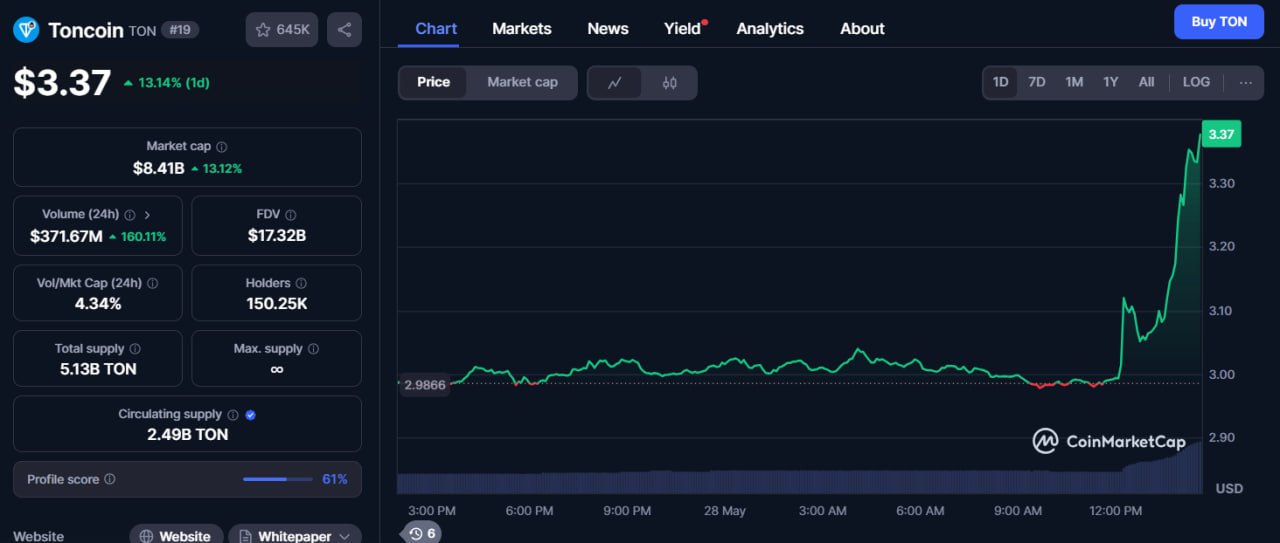Click the verified badge next to Circulating supply
The height and width of the screenshot is (543, 1280).
pos(250,414)
